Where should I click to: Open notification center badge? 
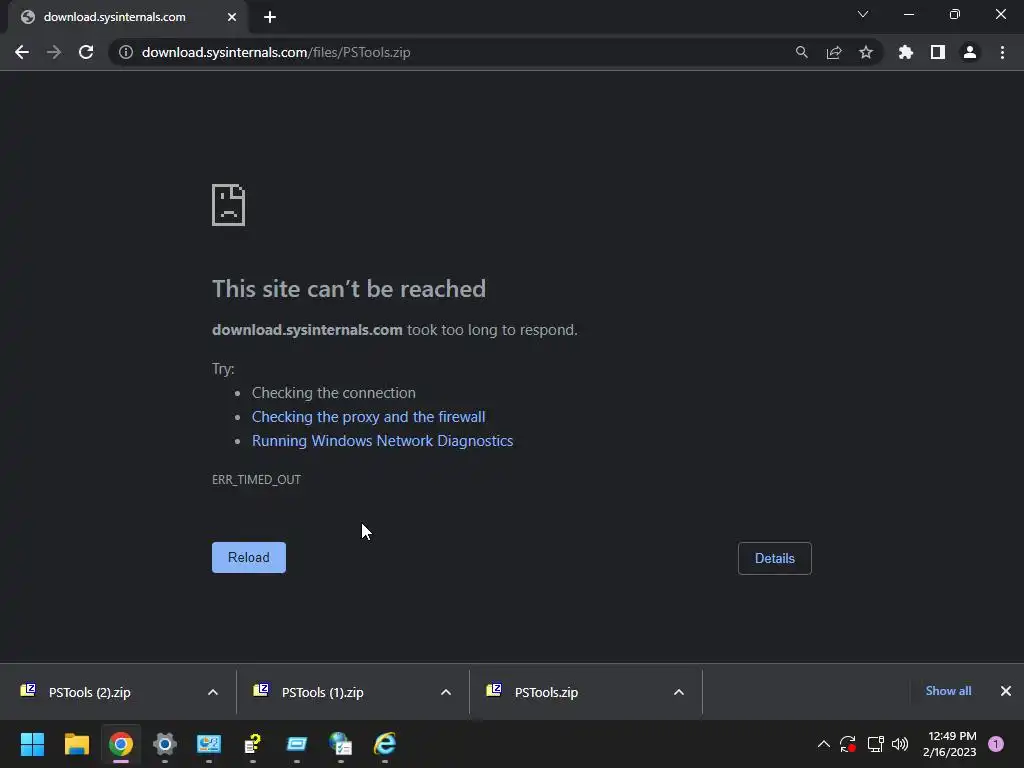[996, 744]
